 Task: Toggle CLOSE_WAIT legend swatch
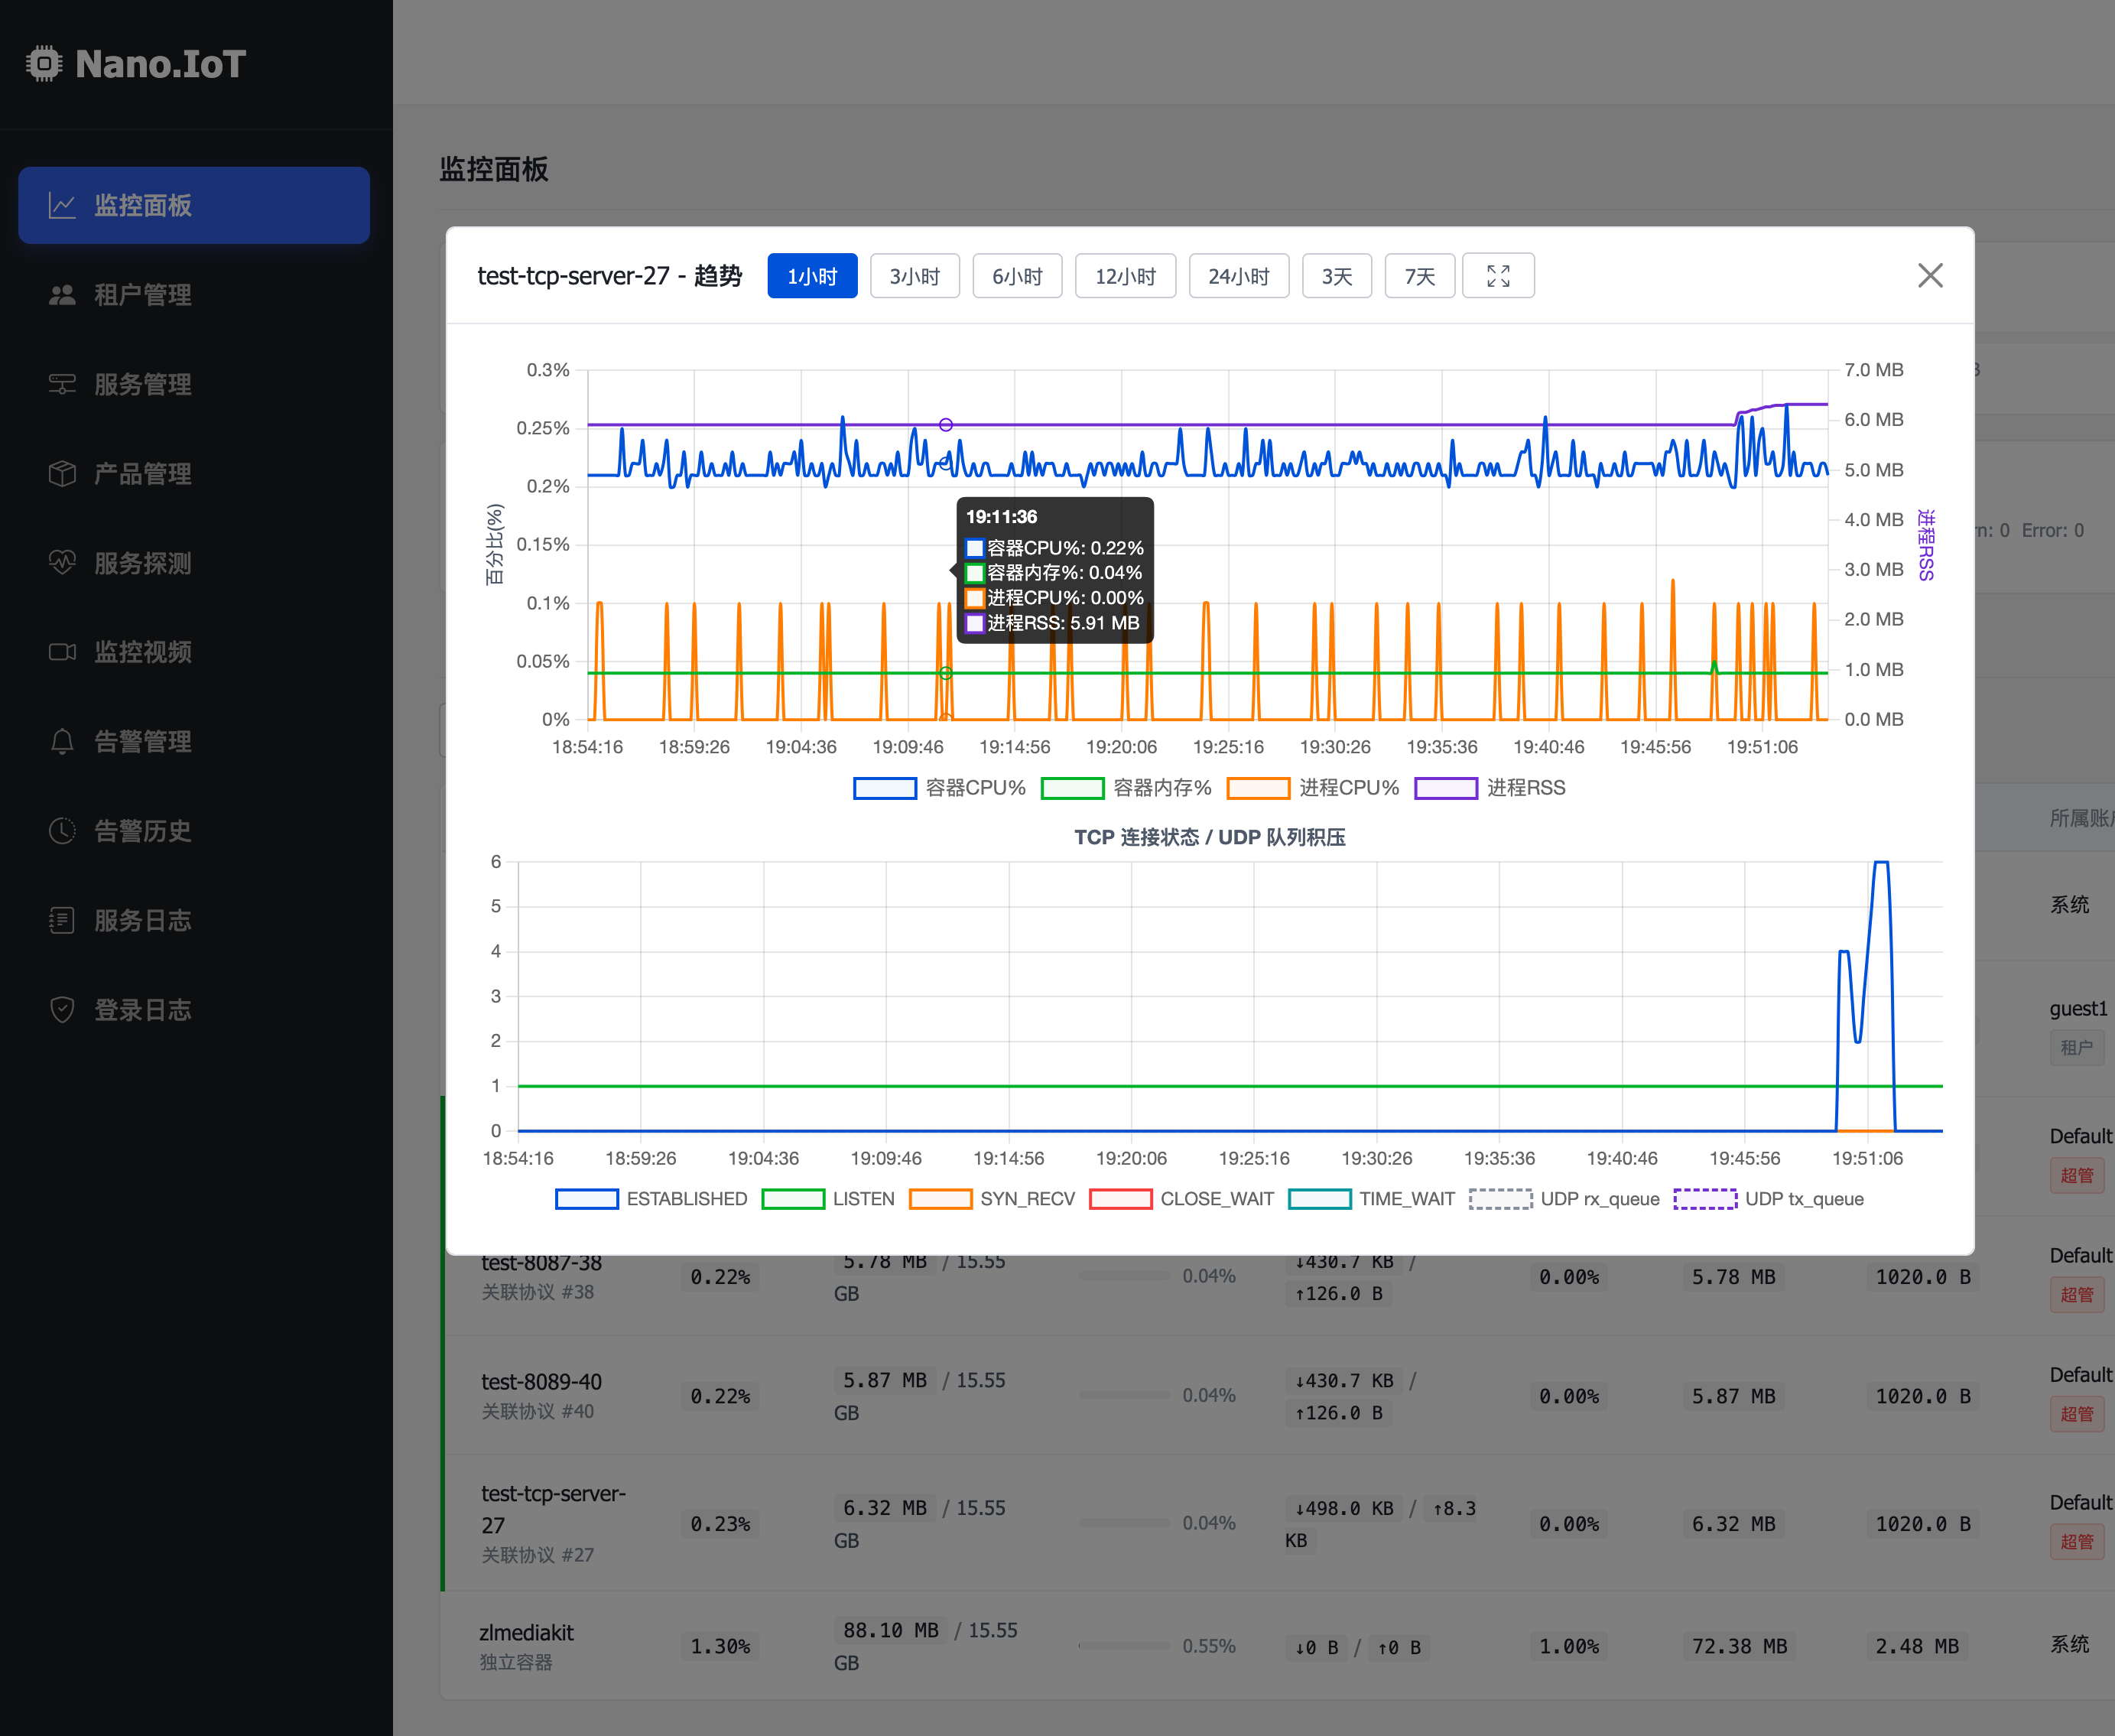pos(1120,1199)
